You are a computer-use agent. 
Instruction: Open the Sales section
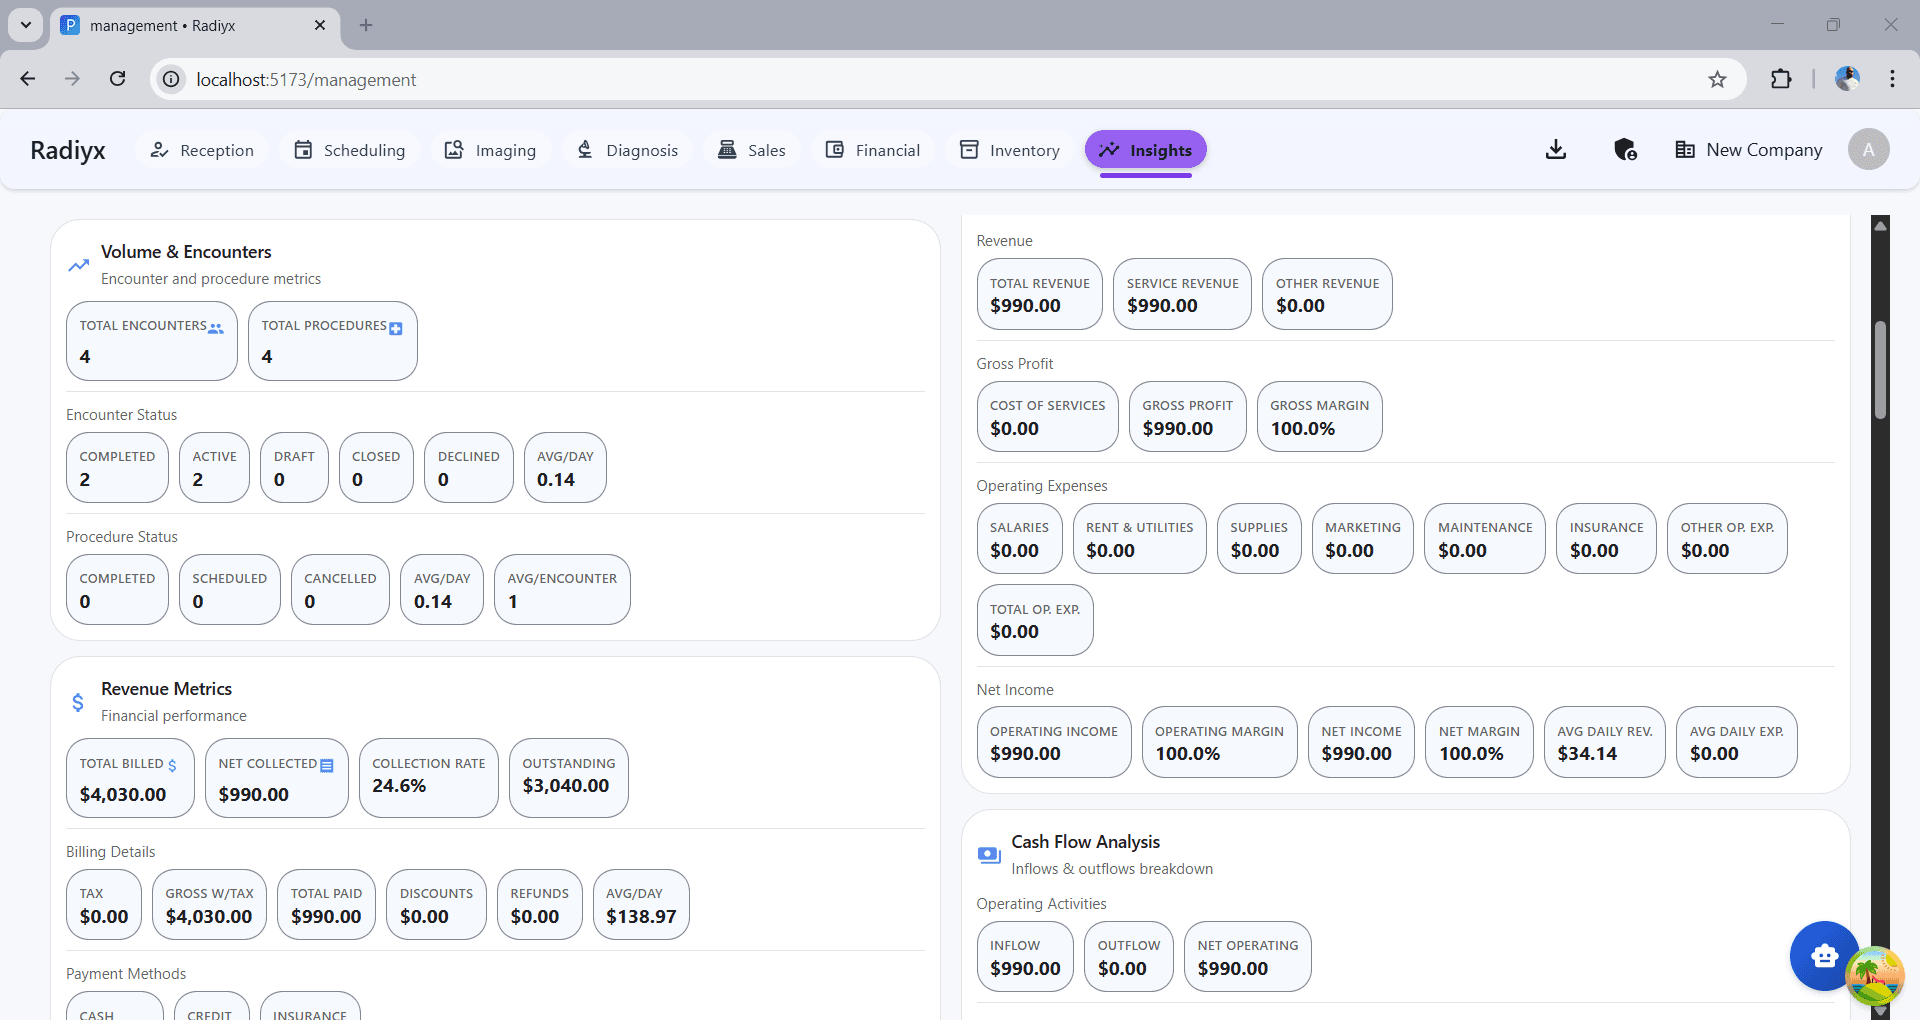752,150
